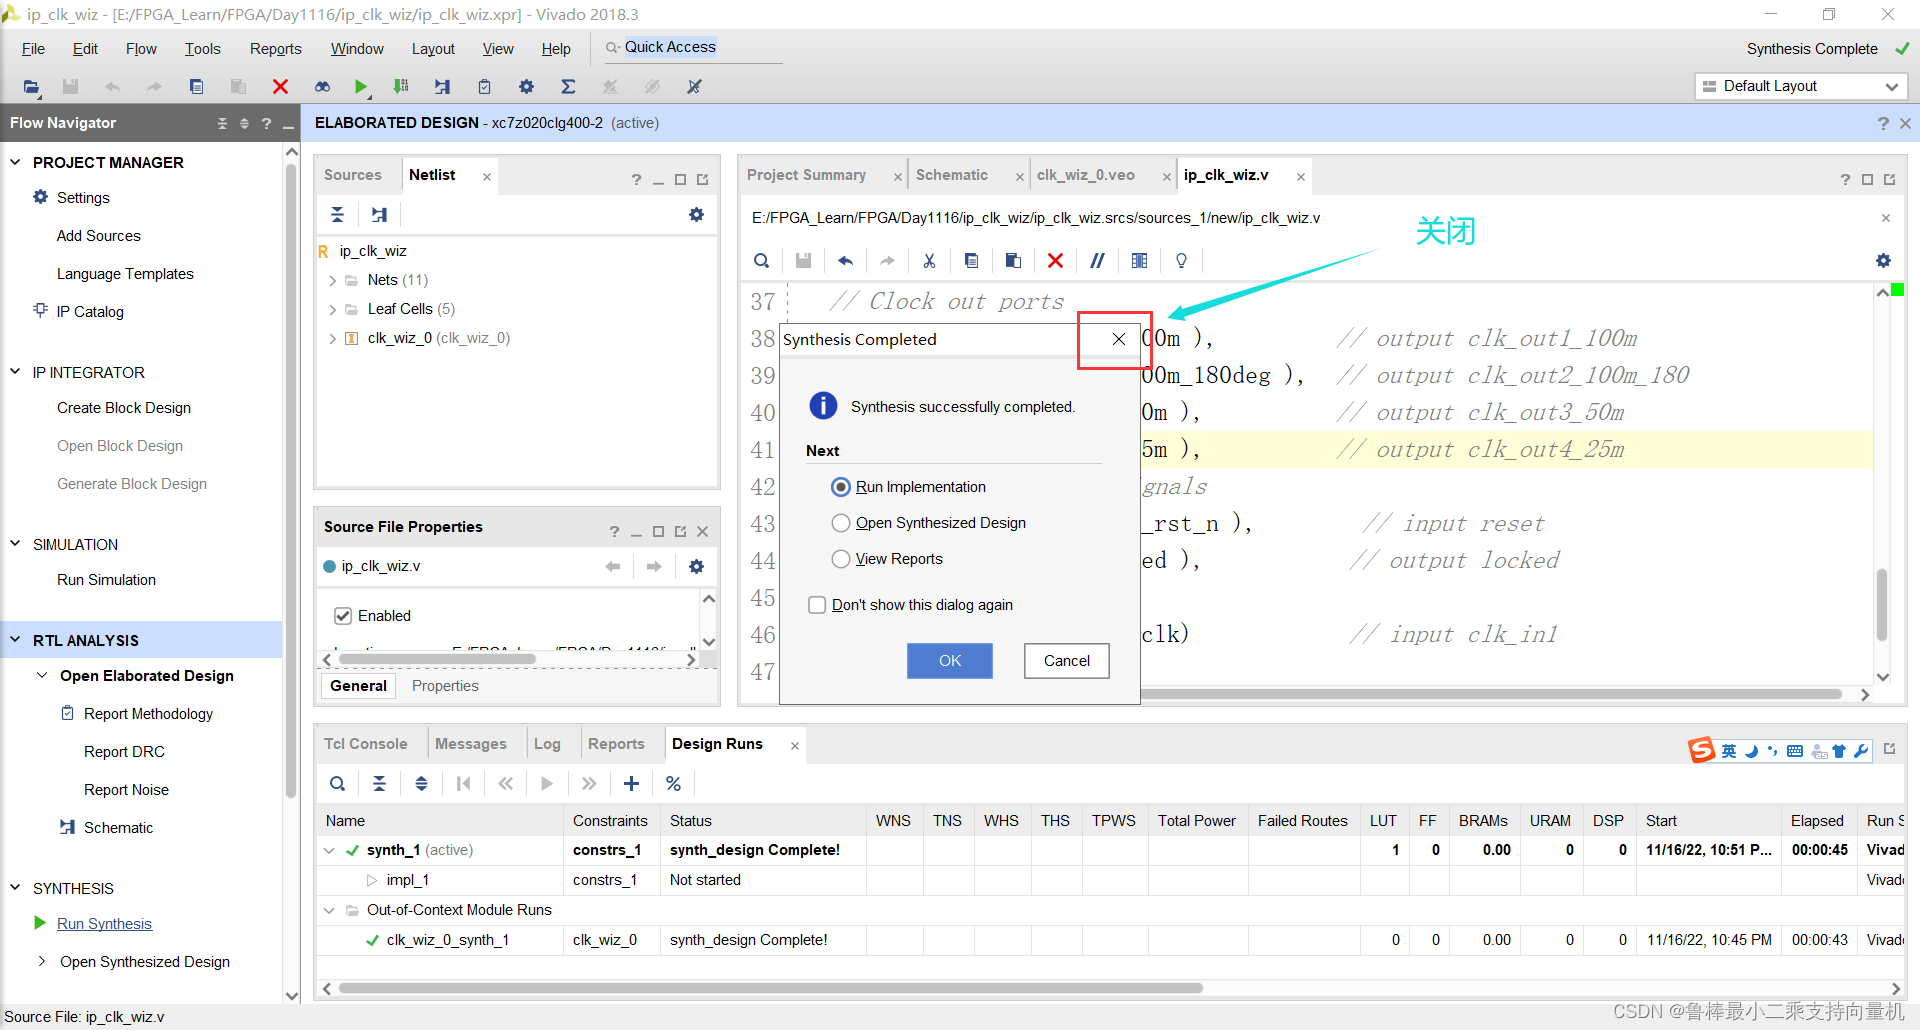Open the Default Layout dropdown
Screen dimensions: 1920x1030
[1801, 86]
